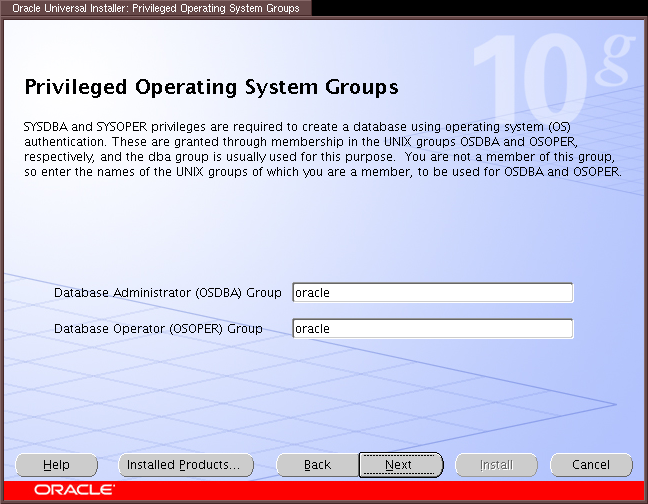Place cursor on 'oracle' text in OSDBA field
Viewport: 648px width, 504px height.
click(313, 293)
